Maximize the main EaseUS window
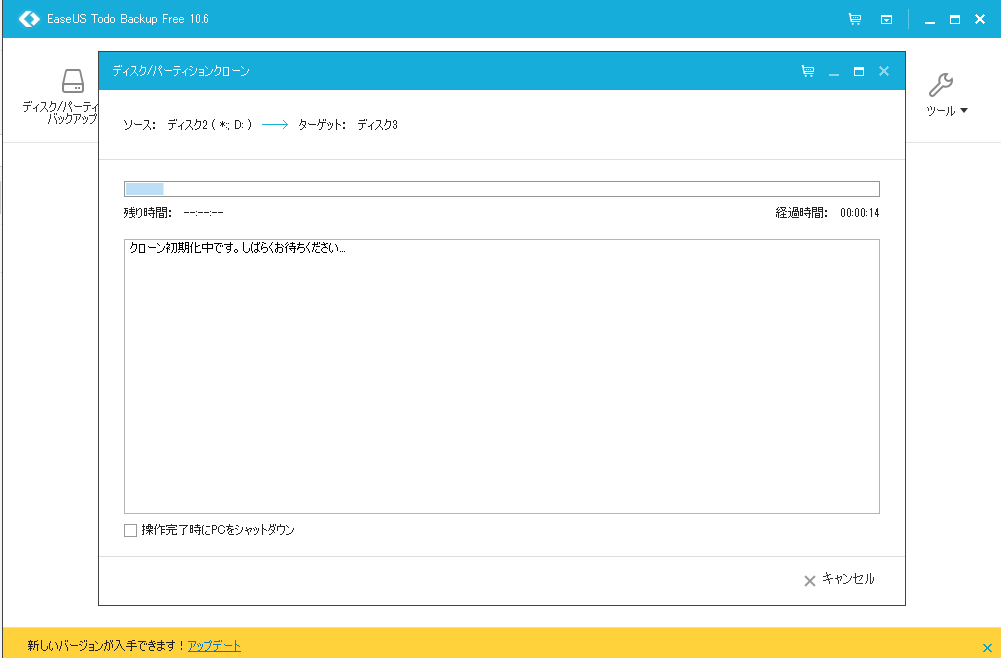The height and width of the screenshot is (658, 1001). pos(955,20)
